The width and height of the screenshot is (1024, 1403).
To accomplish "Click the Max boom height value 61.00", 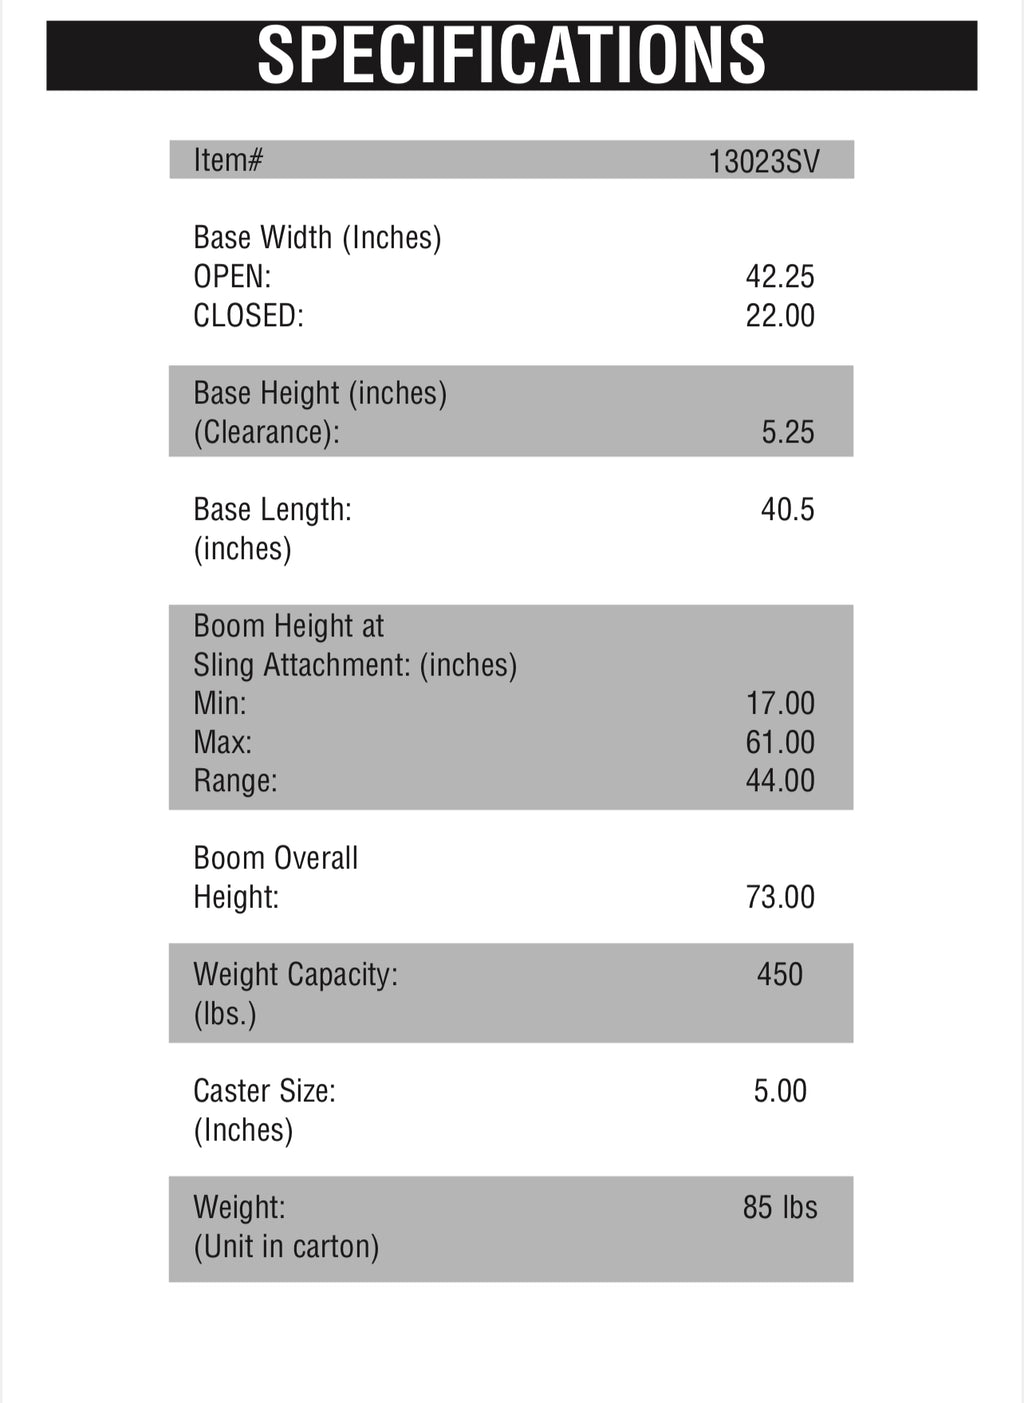I will tap(780, 743).
